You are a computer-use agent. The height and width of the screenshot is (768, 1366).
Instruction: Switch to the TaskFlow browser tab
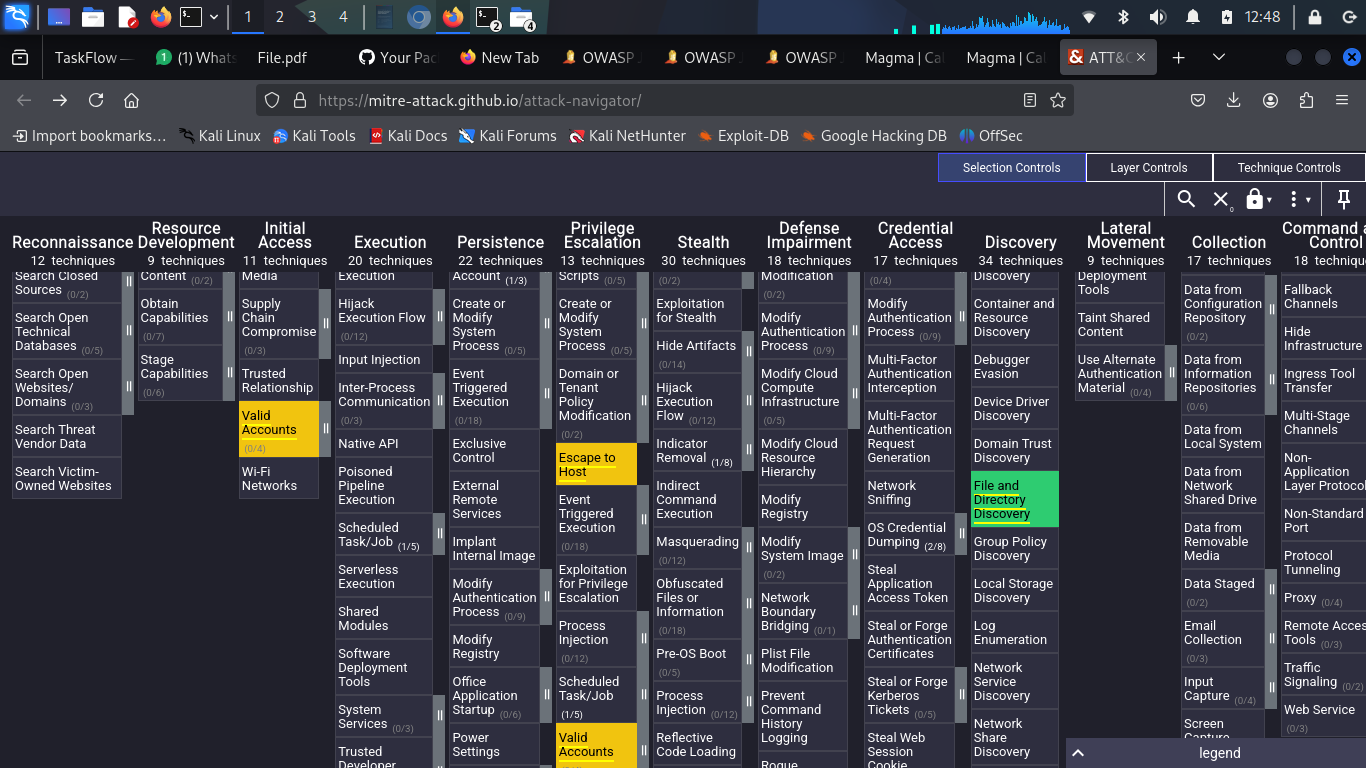click(93, 57)
